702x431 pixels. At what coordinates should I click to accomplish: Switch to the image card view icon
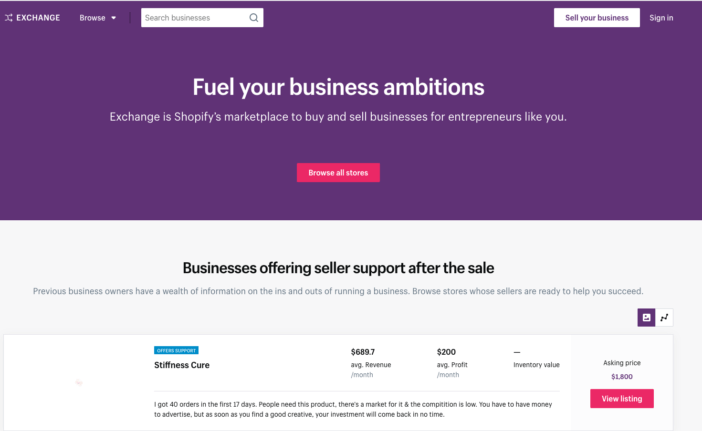point(646,317)
